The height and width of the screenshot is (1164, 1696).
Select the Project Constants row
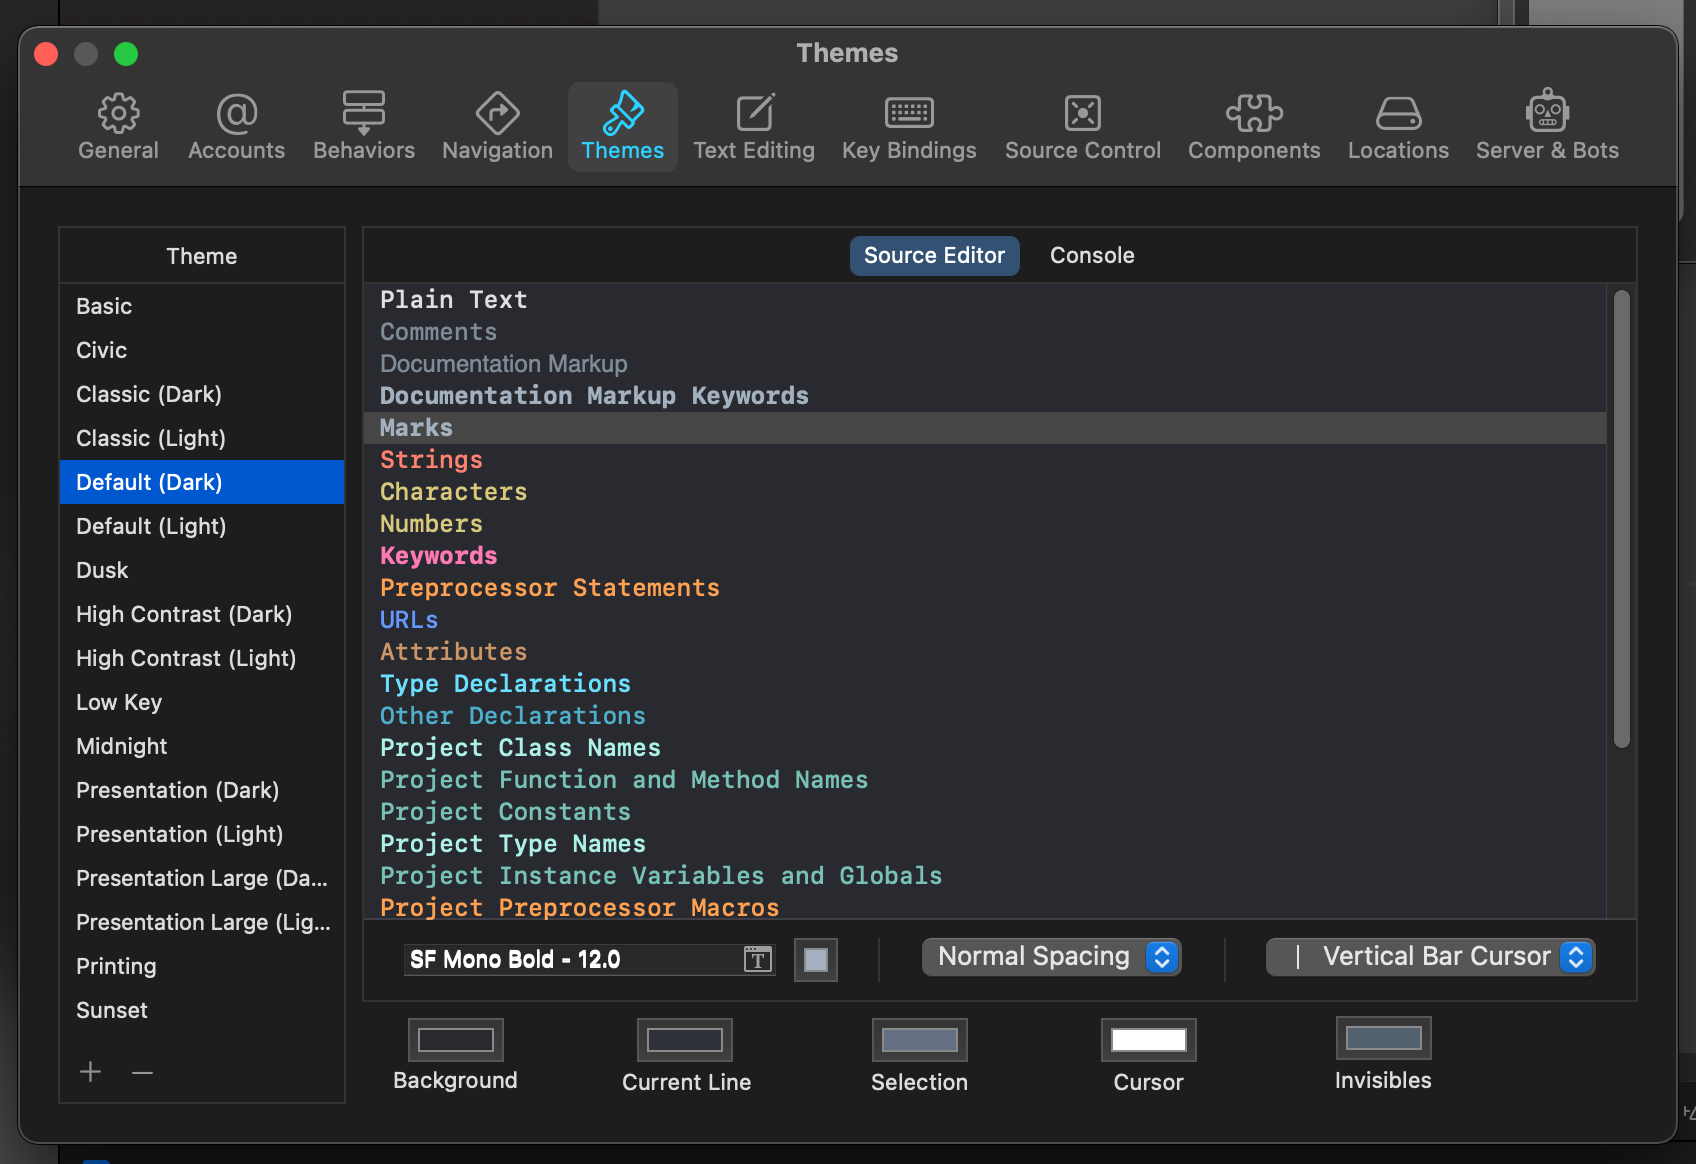click(x=985, y=812)
